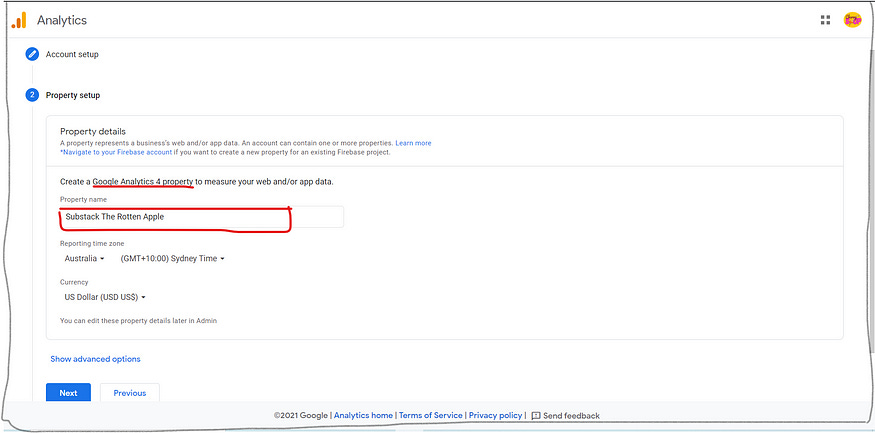Open the Privacy policy link
The height and width of the screenshot is (433, 875).
click(x=496, y=415)
